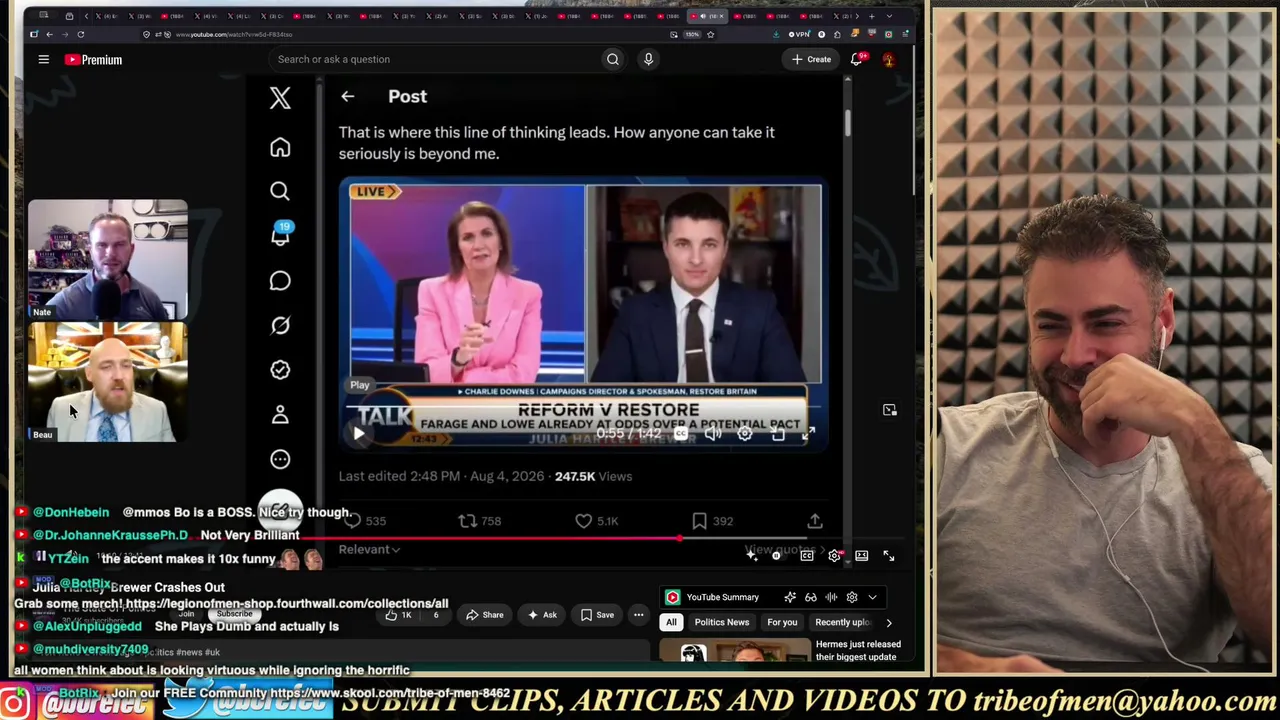The width and height of the screenshot is (1280, 720).
Task: Open the miniplayer icon beside the video
Action: tap(890, 410)
